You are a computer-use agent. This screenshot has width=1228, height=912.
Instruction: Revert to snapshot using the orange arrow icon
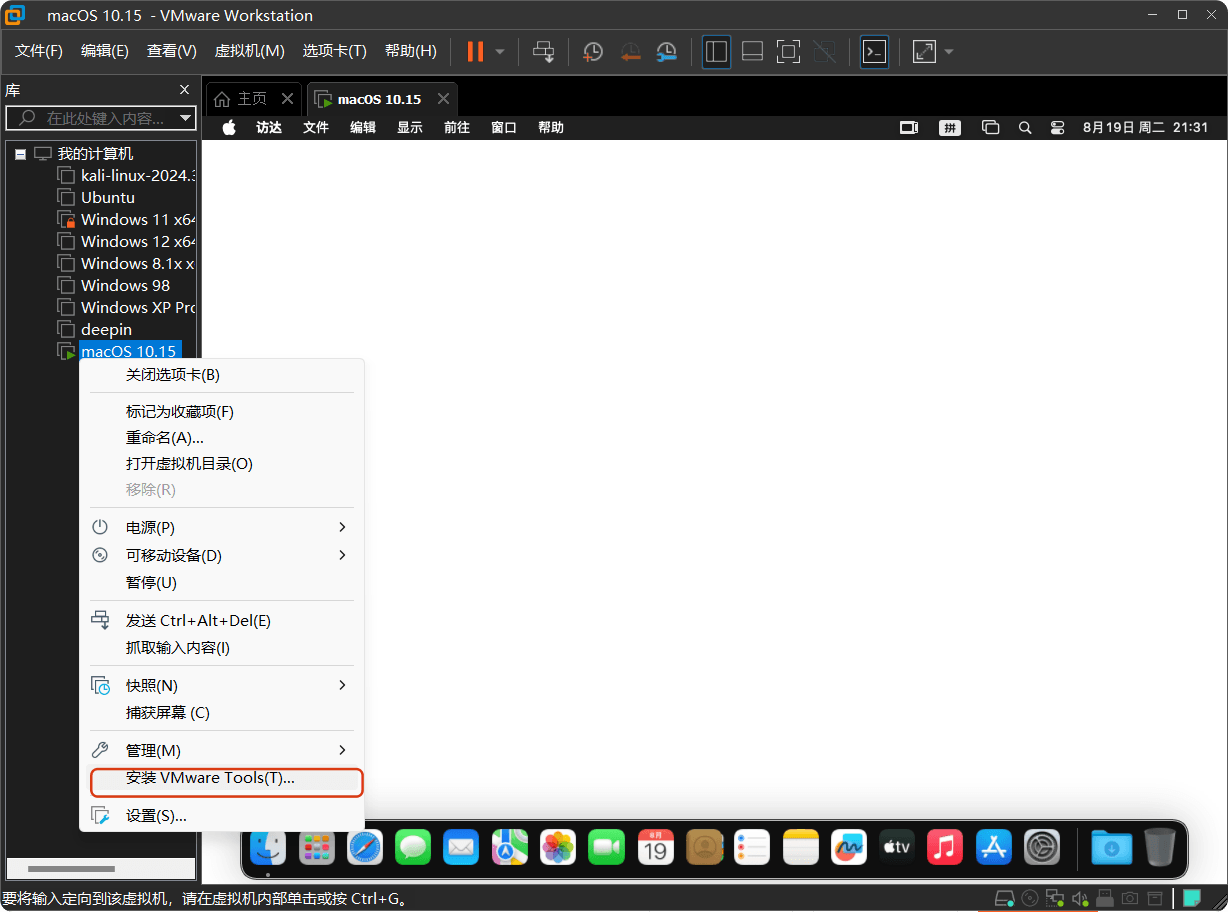[x=631, y=51]
